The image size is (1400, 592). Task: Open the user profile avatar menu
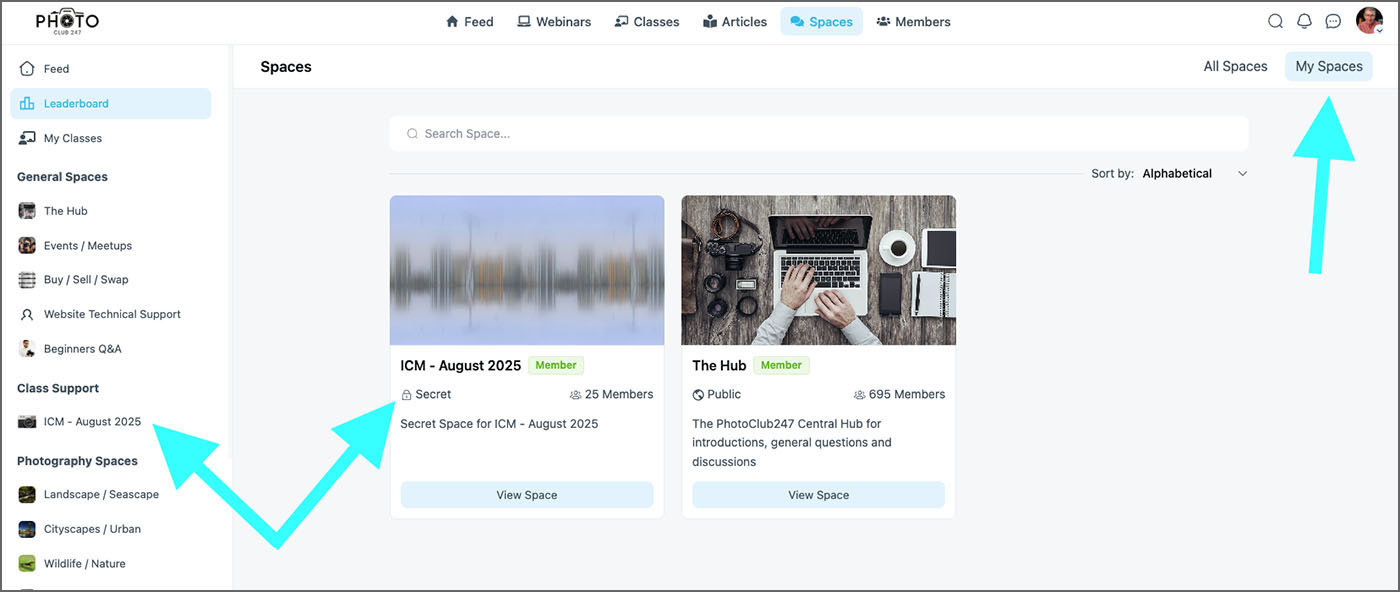[x=1369, y=21]
